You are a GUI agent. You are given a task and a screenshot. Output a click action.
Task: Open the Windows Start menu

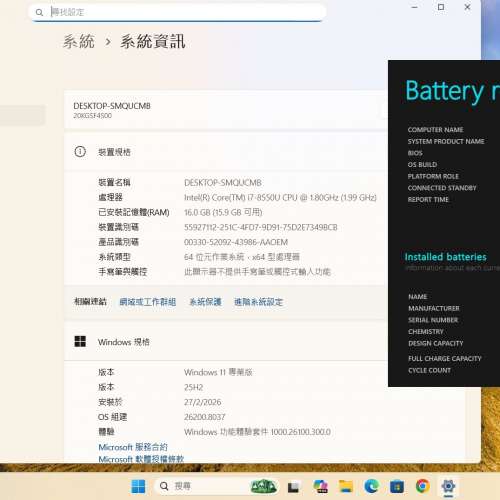coord(138,486)
